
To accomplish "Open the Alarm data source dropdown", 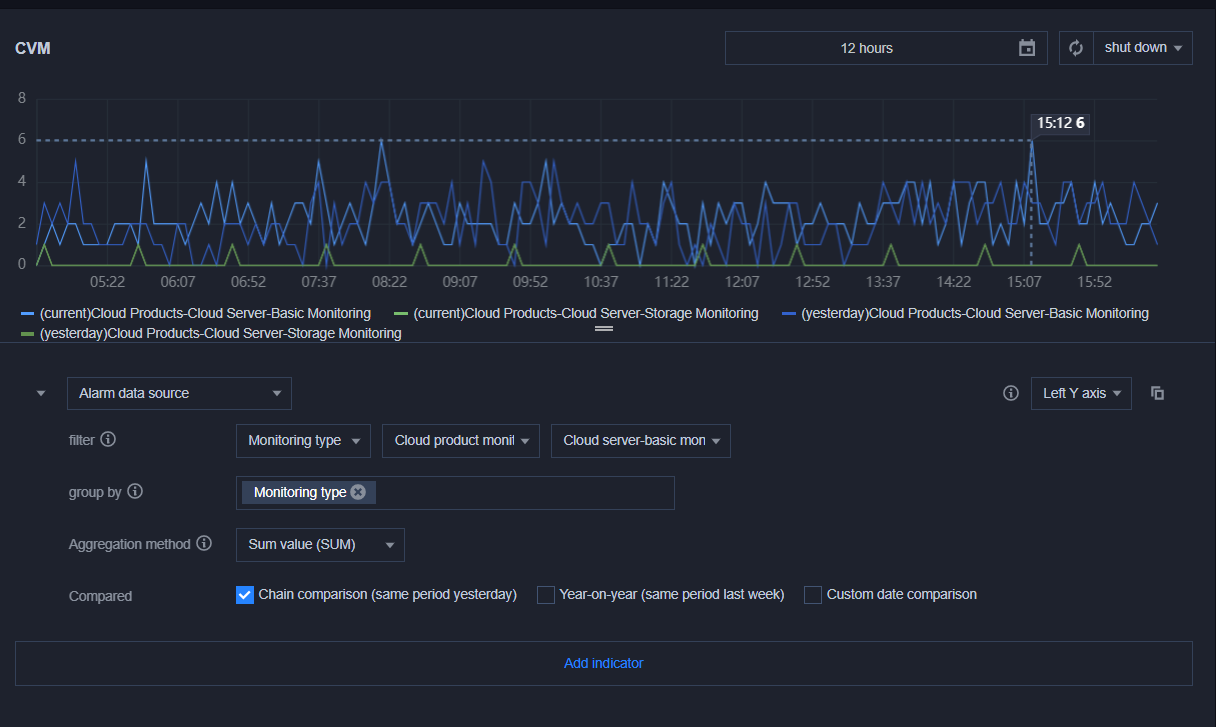I will (179, 393).
